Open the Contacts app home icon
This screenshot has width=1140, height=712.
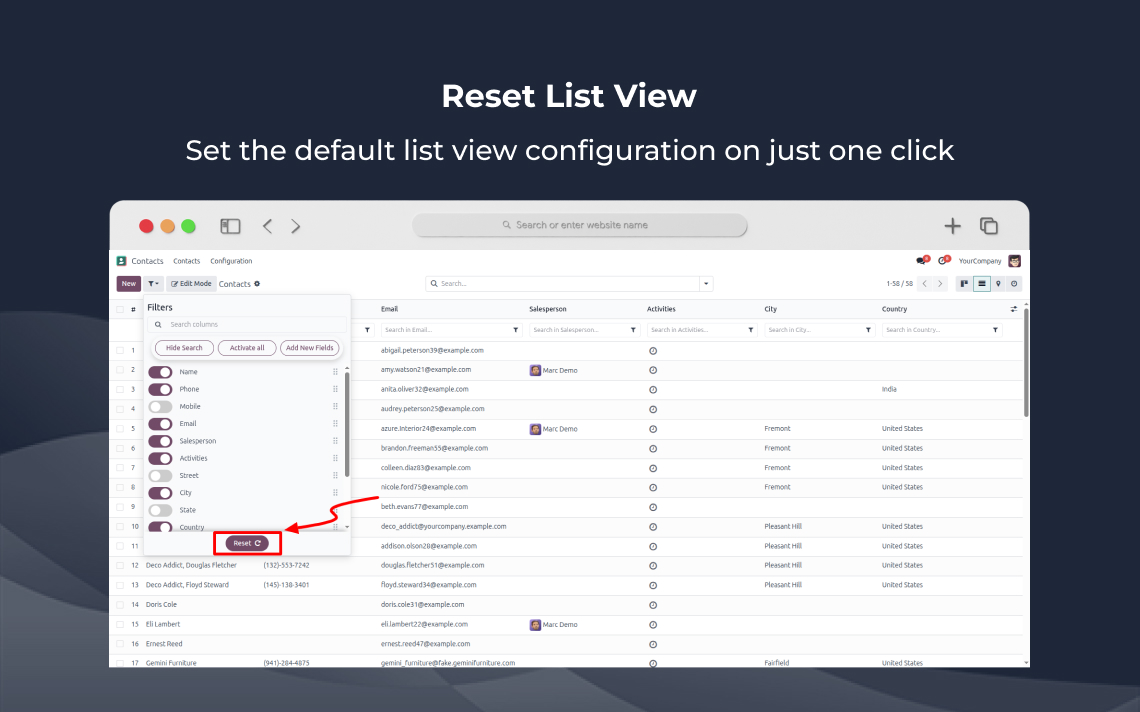click(x=121, y=261)
